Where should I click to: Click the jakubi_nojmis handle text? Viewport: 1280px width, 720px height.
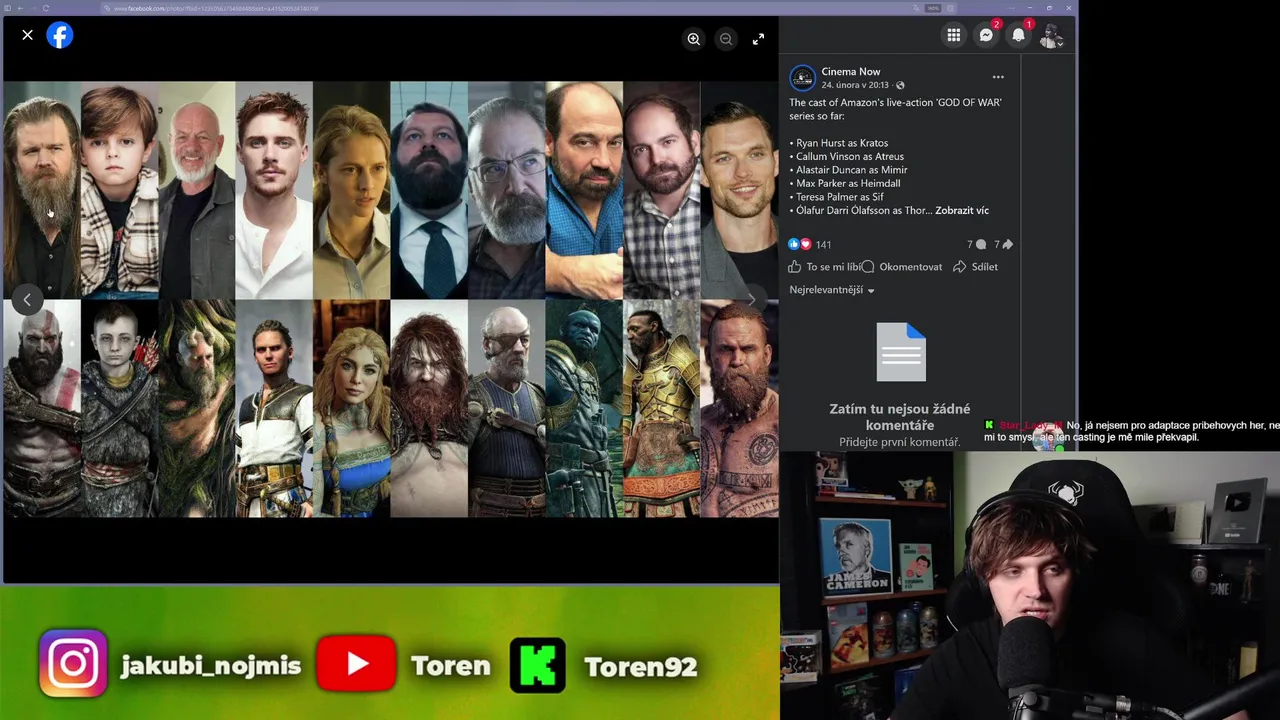pyautogui.click(x=211, y=667)
